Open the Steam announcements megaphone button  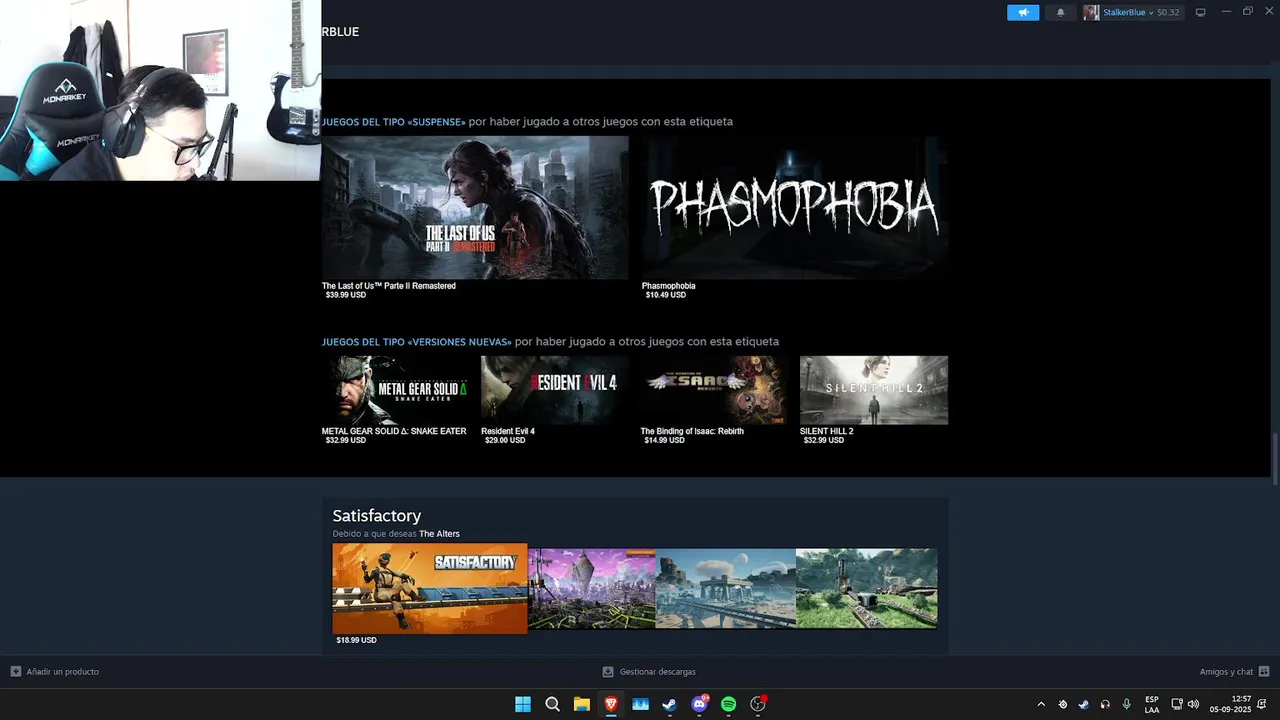(1023, 12)
